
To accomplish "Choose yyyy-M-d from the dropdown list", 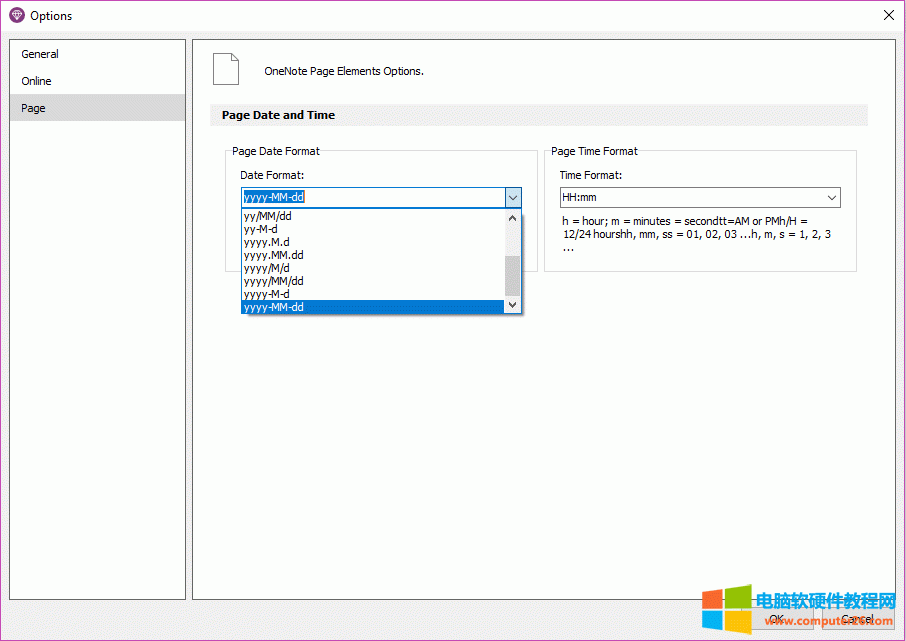I will (267, 294).
